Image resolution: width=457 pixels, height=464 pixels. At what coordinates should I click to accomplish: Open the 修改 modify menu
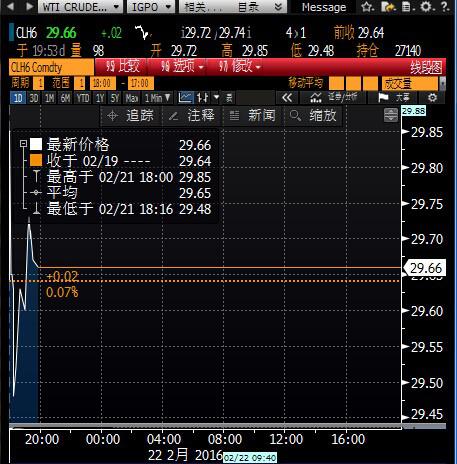(x=239, y=66)
